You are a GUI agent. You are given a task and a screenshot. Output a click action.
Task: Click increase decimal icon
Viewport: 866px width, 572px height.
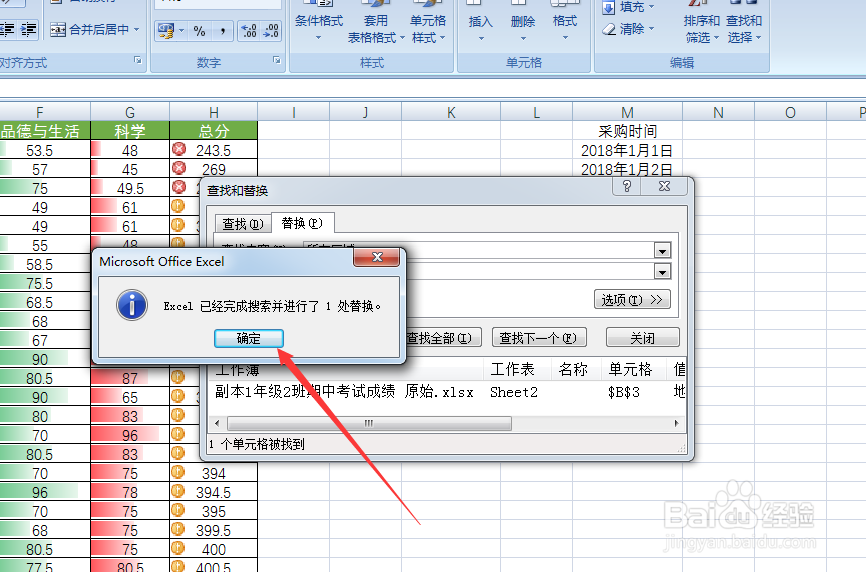click(249, 31)
